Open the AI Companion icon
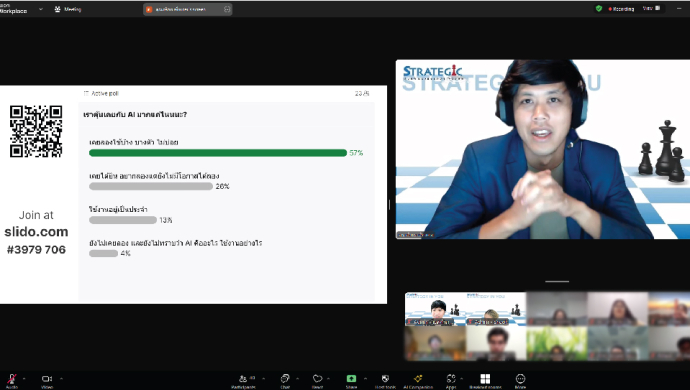690x390 pixels. click(x=418, y=379)
